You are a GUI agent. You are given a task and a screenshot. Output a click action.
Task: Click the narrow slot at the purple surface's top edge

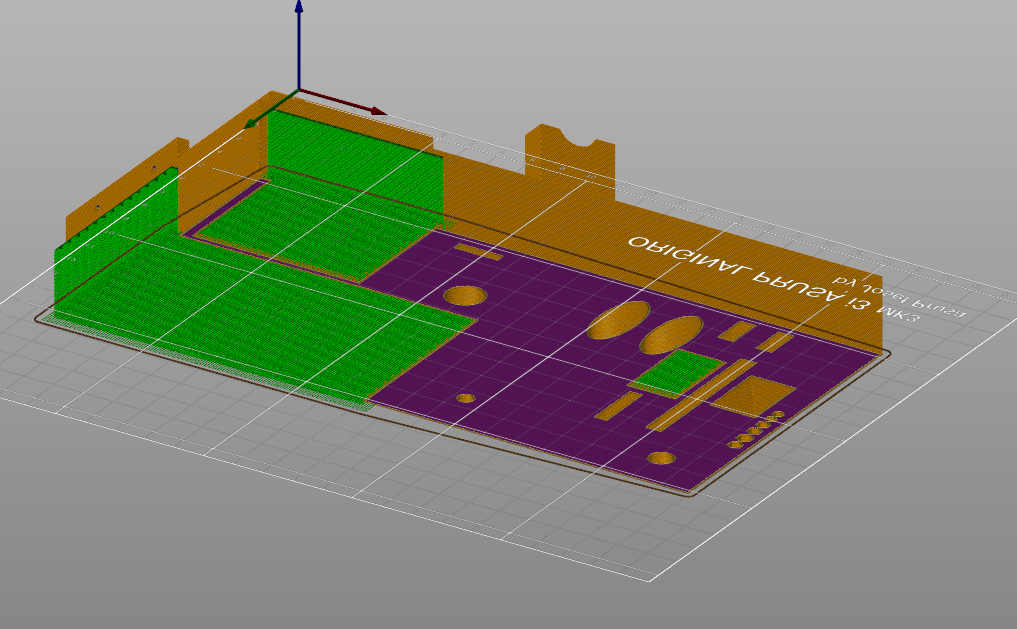point(478,251)
